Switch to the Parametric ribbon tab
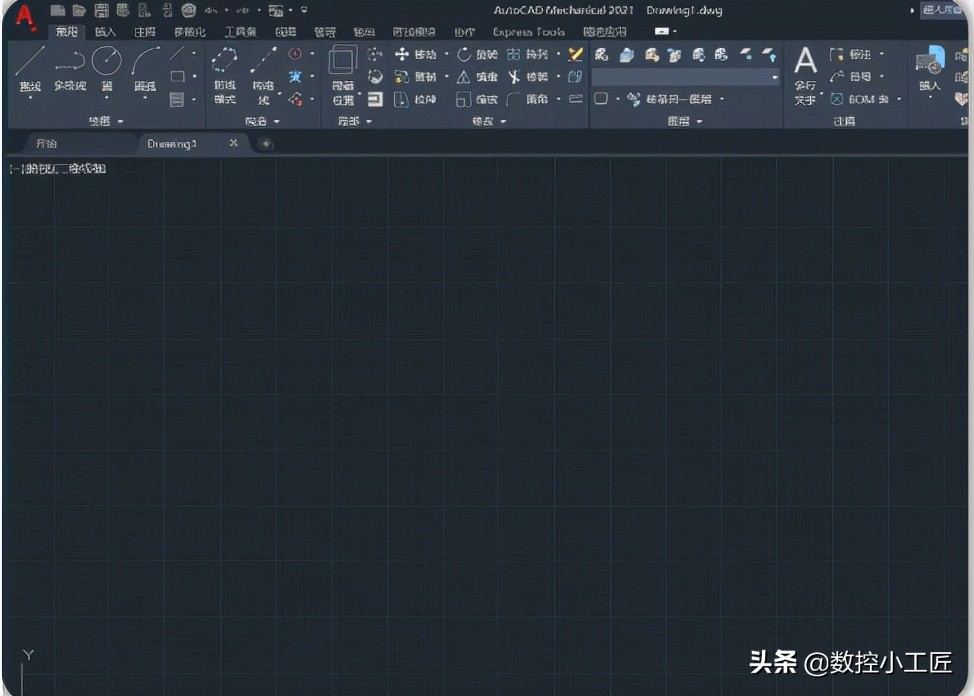 [x=189, y=31]
